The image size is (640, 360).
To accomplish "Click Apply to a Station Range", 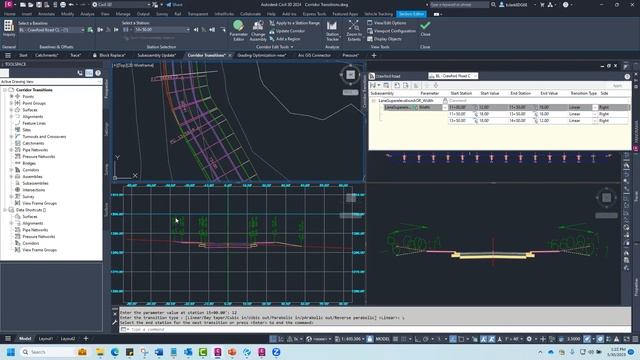I will pyautogui.click(x=295, y=23).
